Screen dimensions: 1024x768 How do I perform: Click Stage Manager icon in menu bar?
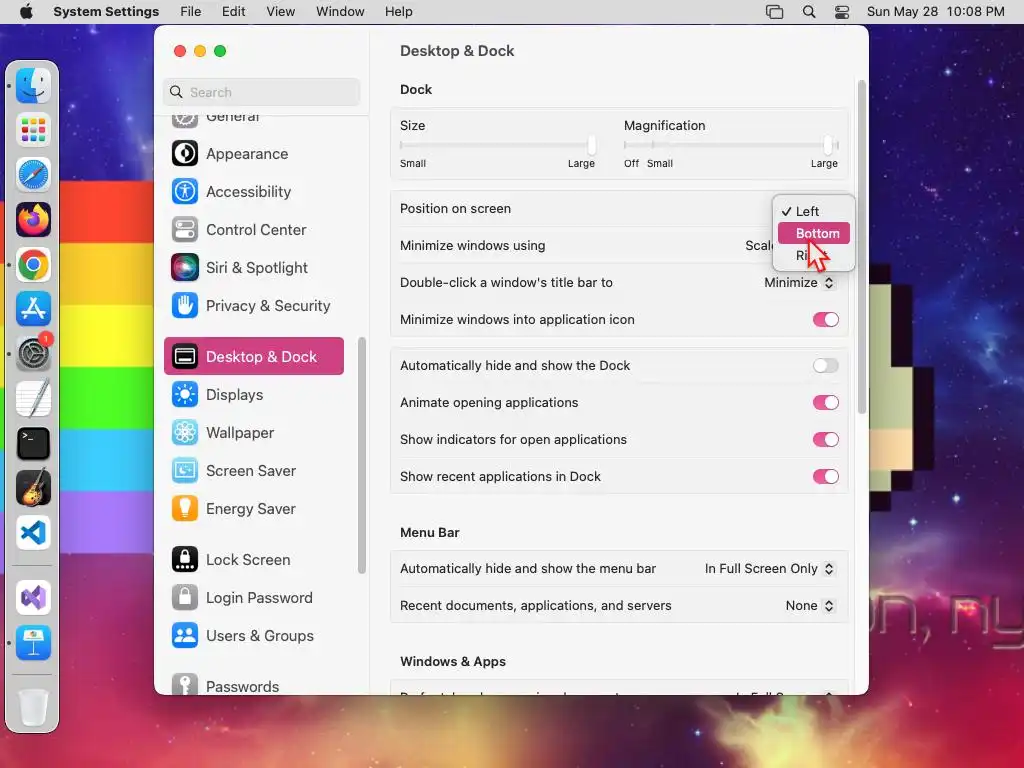point(775,12)
